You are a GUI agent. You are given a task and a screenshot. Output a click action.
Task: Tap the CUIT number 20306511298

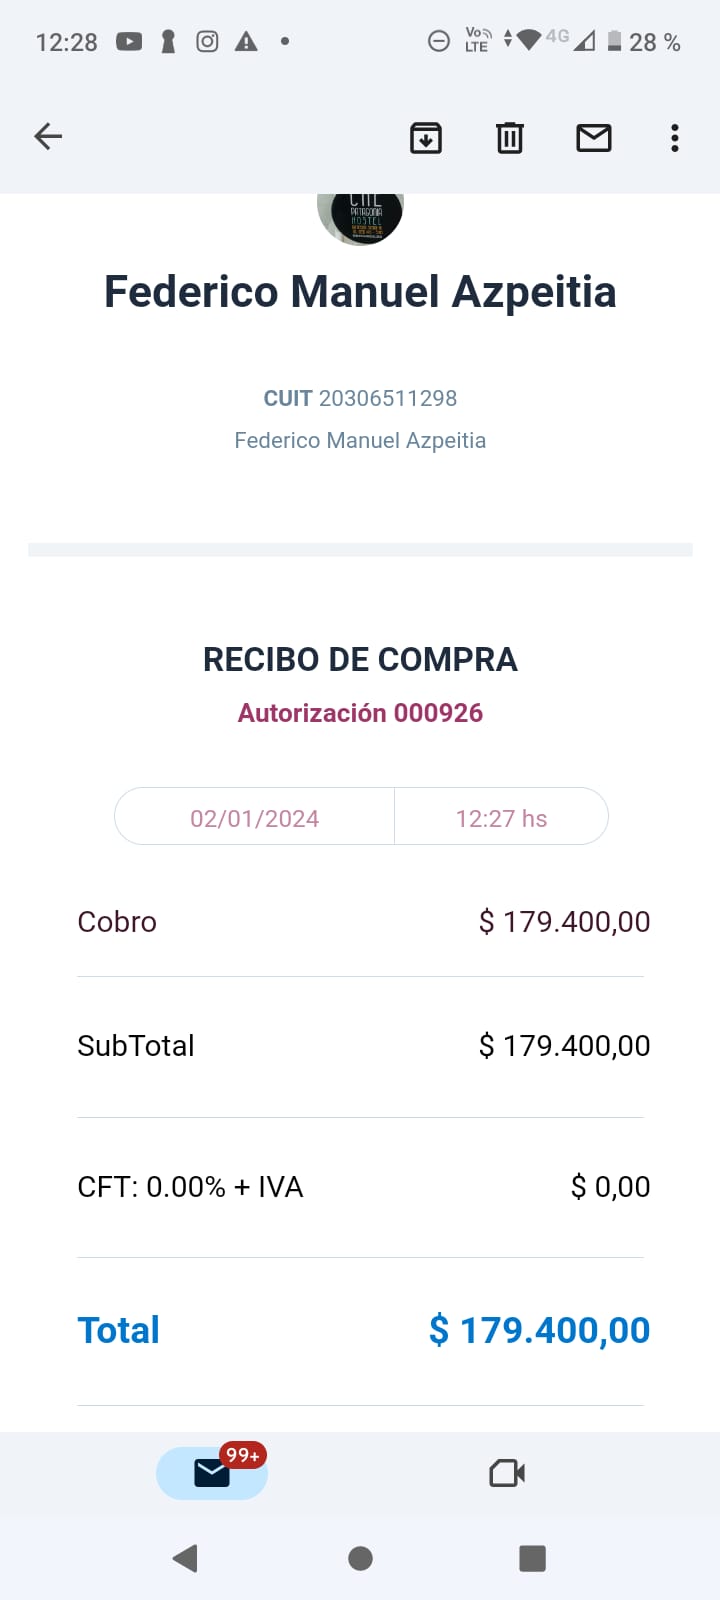tap(387, 398)
